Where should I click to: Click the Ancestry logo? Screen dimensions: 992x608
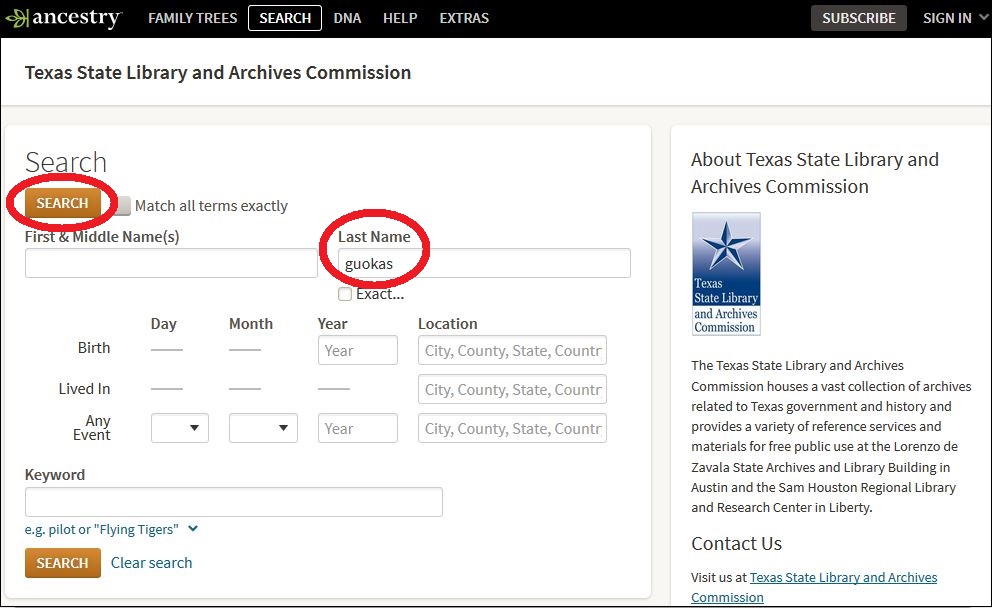pyautogui.click(x=63, y=18)
